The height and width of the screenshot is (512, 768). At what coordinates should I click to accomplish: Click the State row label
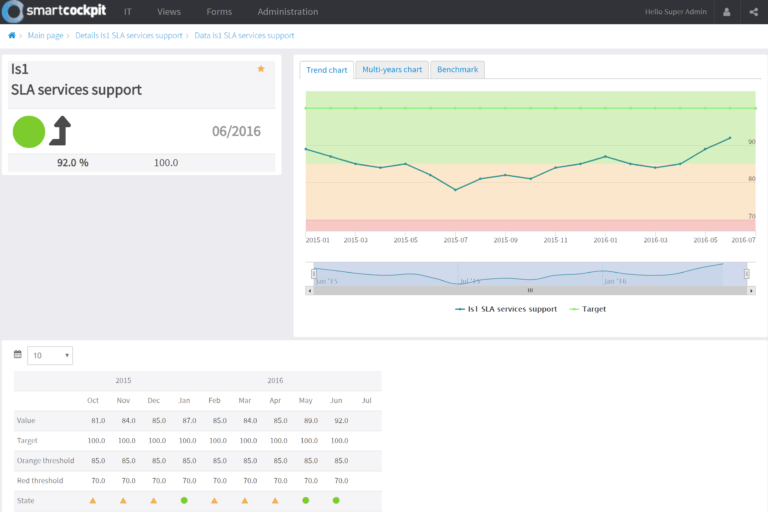click(x=25, y=501)
